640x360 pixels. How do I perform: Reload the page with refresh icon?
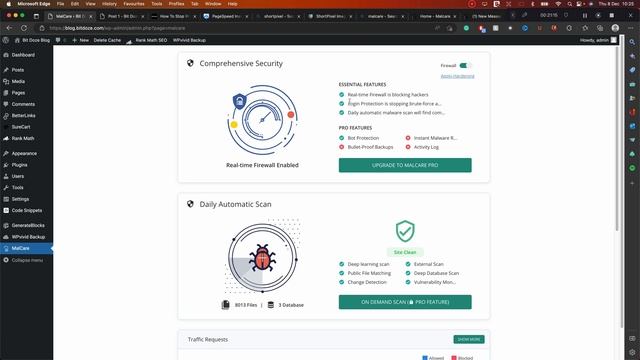pos(24,28)
